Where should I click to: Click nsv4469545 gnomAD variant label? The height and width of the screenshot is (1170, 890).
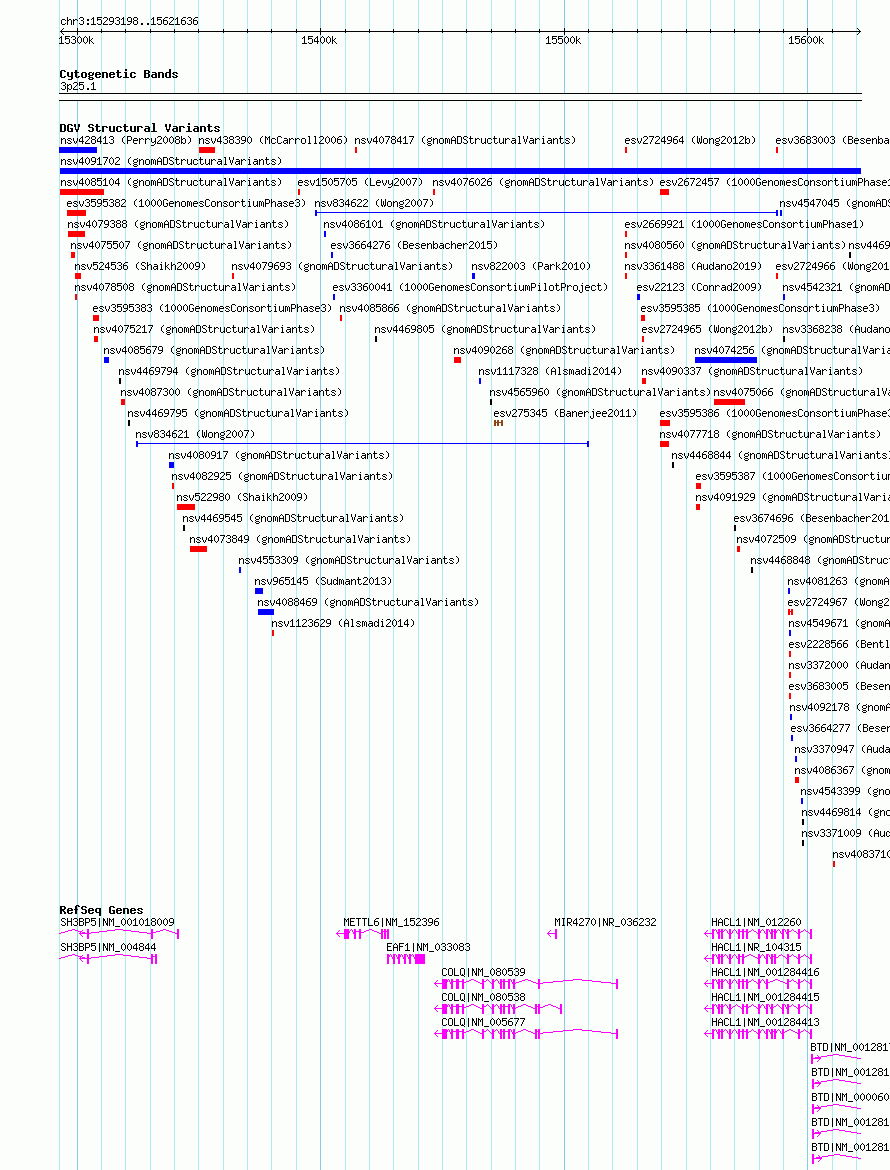point(293,518)
